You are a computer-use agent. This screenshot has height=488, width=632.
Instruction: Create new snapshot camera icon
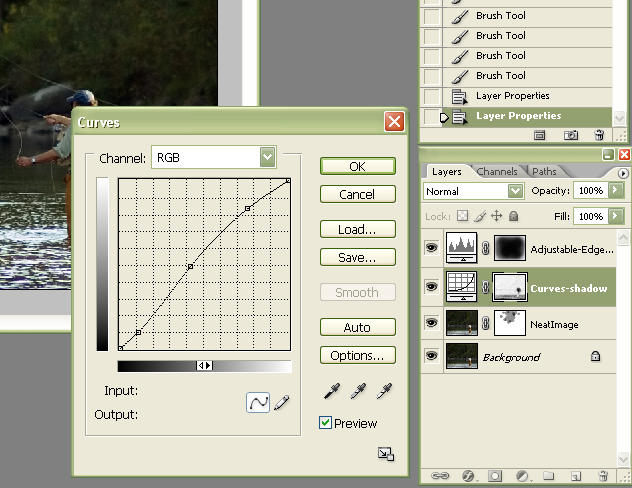(571, 135)
